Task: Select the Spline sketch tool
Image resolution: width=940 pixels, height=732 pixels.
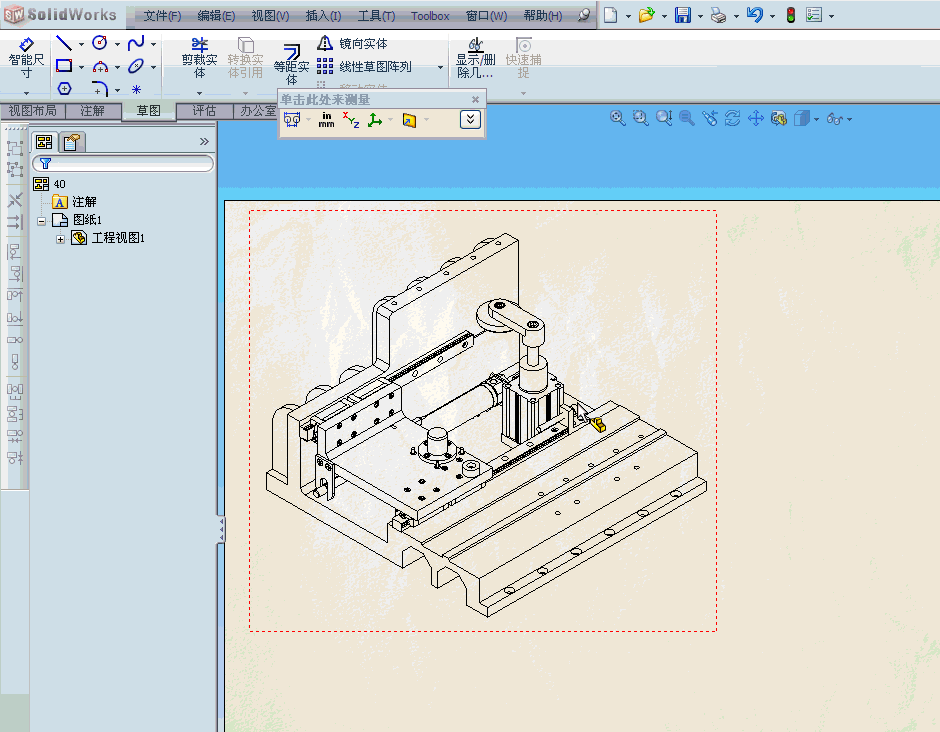Action: pyautogui.click(x=136, y=43)
